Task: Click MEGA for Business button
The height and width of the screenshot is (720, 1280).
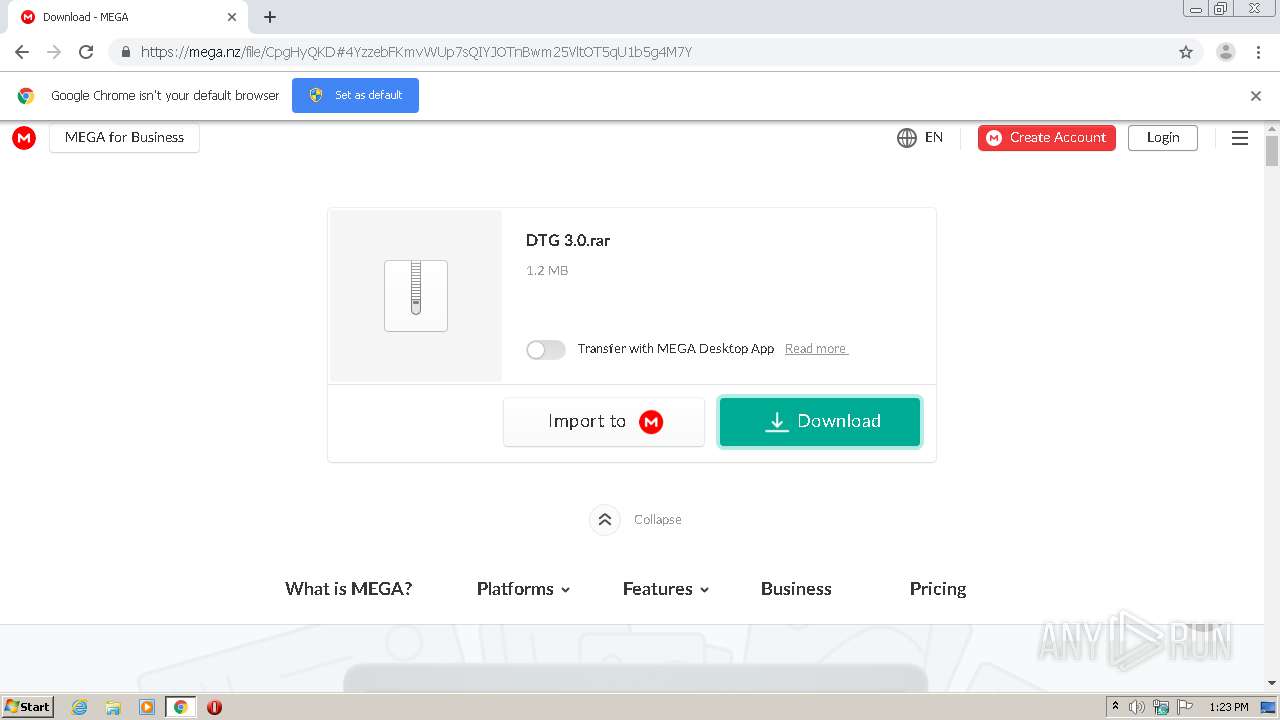Action: [x=124, y=138]
